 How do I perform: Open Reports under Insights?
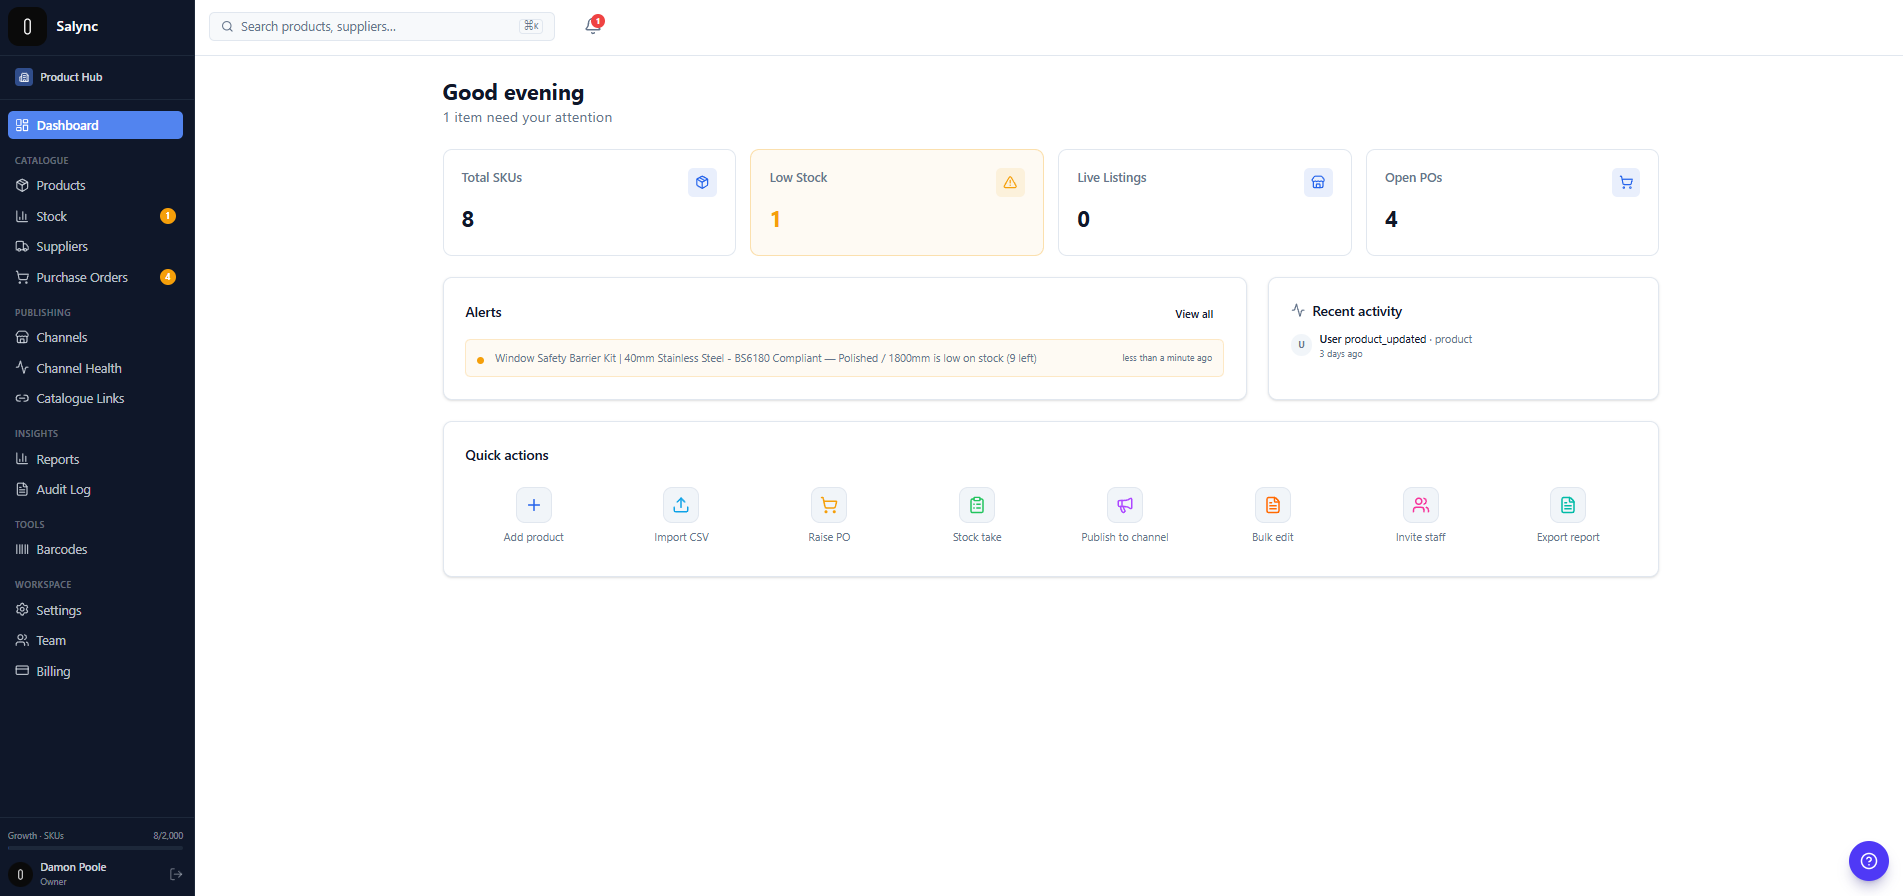95,459
